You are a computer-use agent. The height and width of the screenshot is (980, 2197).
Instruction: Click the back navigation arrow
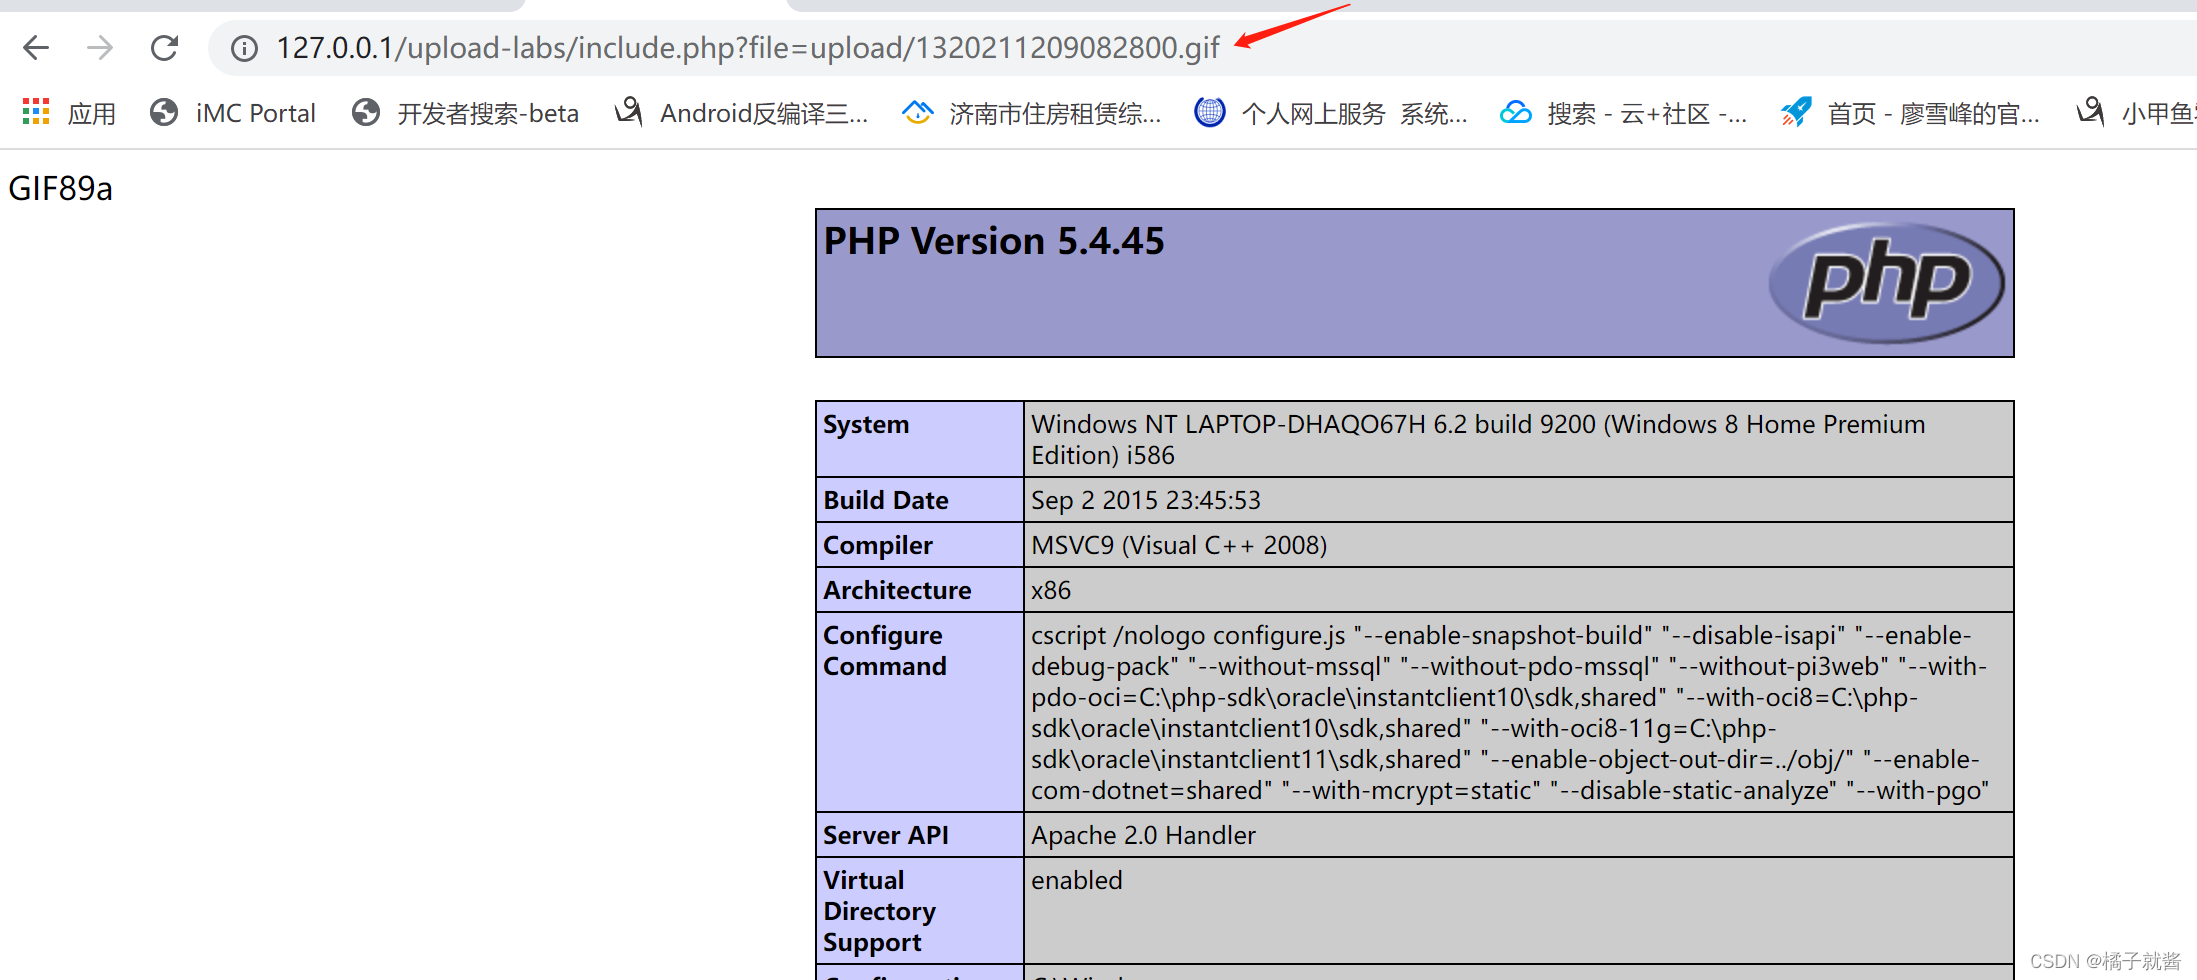[x=36, y=47]
